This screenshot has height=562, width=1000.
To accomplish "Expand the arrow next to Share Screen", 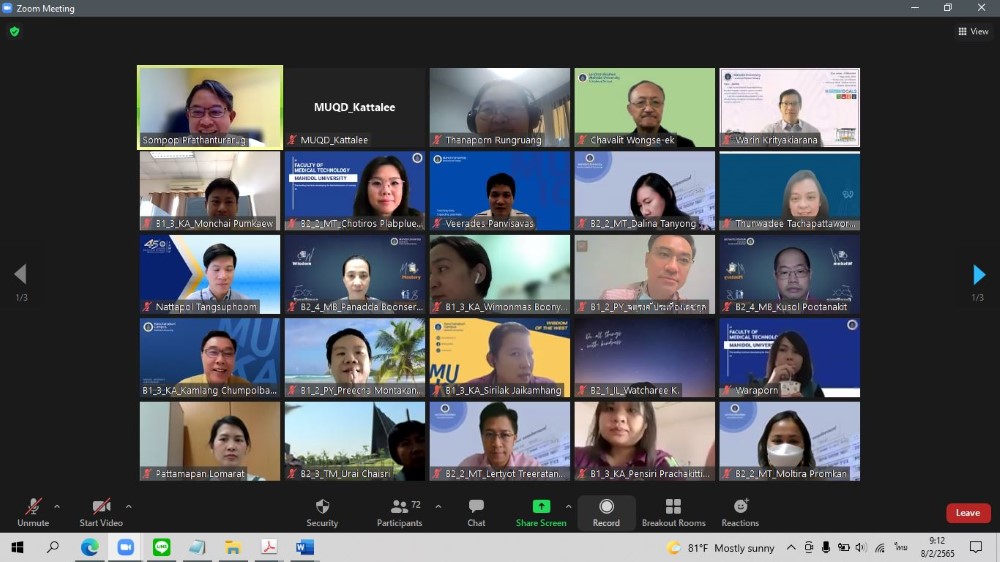I will coord(569,507).
